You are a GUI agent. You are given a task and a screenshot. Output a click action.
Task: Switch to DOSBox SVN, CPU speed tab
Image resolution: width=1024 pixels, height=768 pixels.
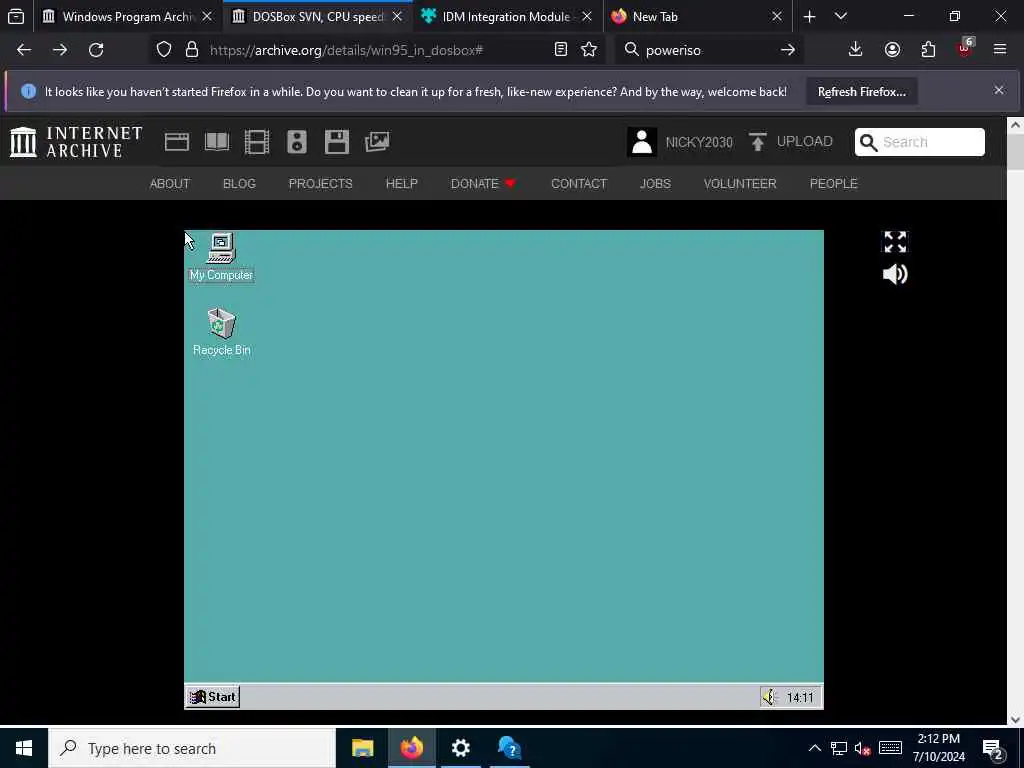[x=317, y=16]
